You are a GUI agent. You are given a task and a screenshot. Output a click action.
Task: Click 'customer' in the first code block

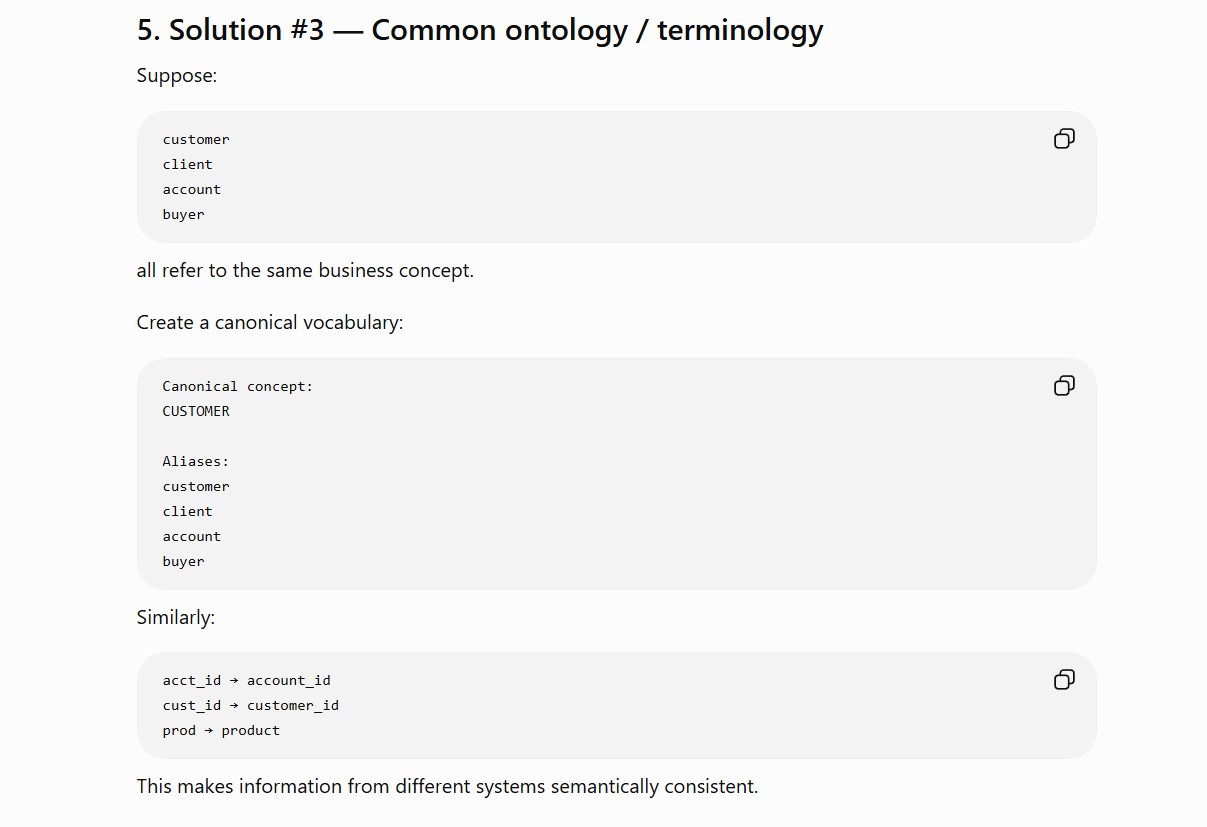tap(196, 140)
